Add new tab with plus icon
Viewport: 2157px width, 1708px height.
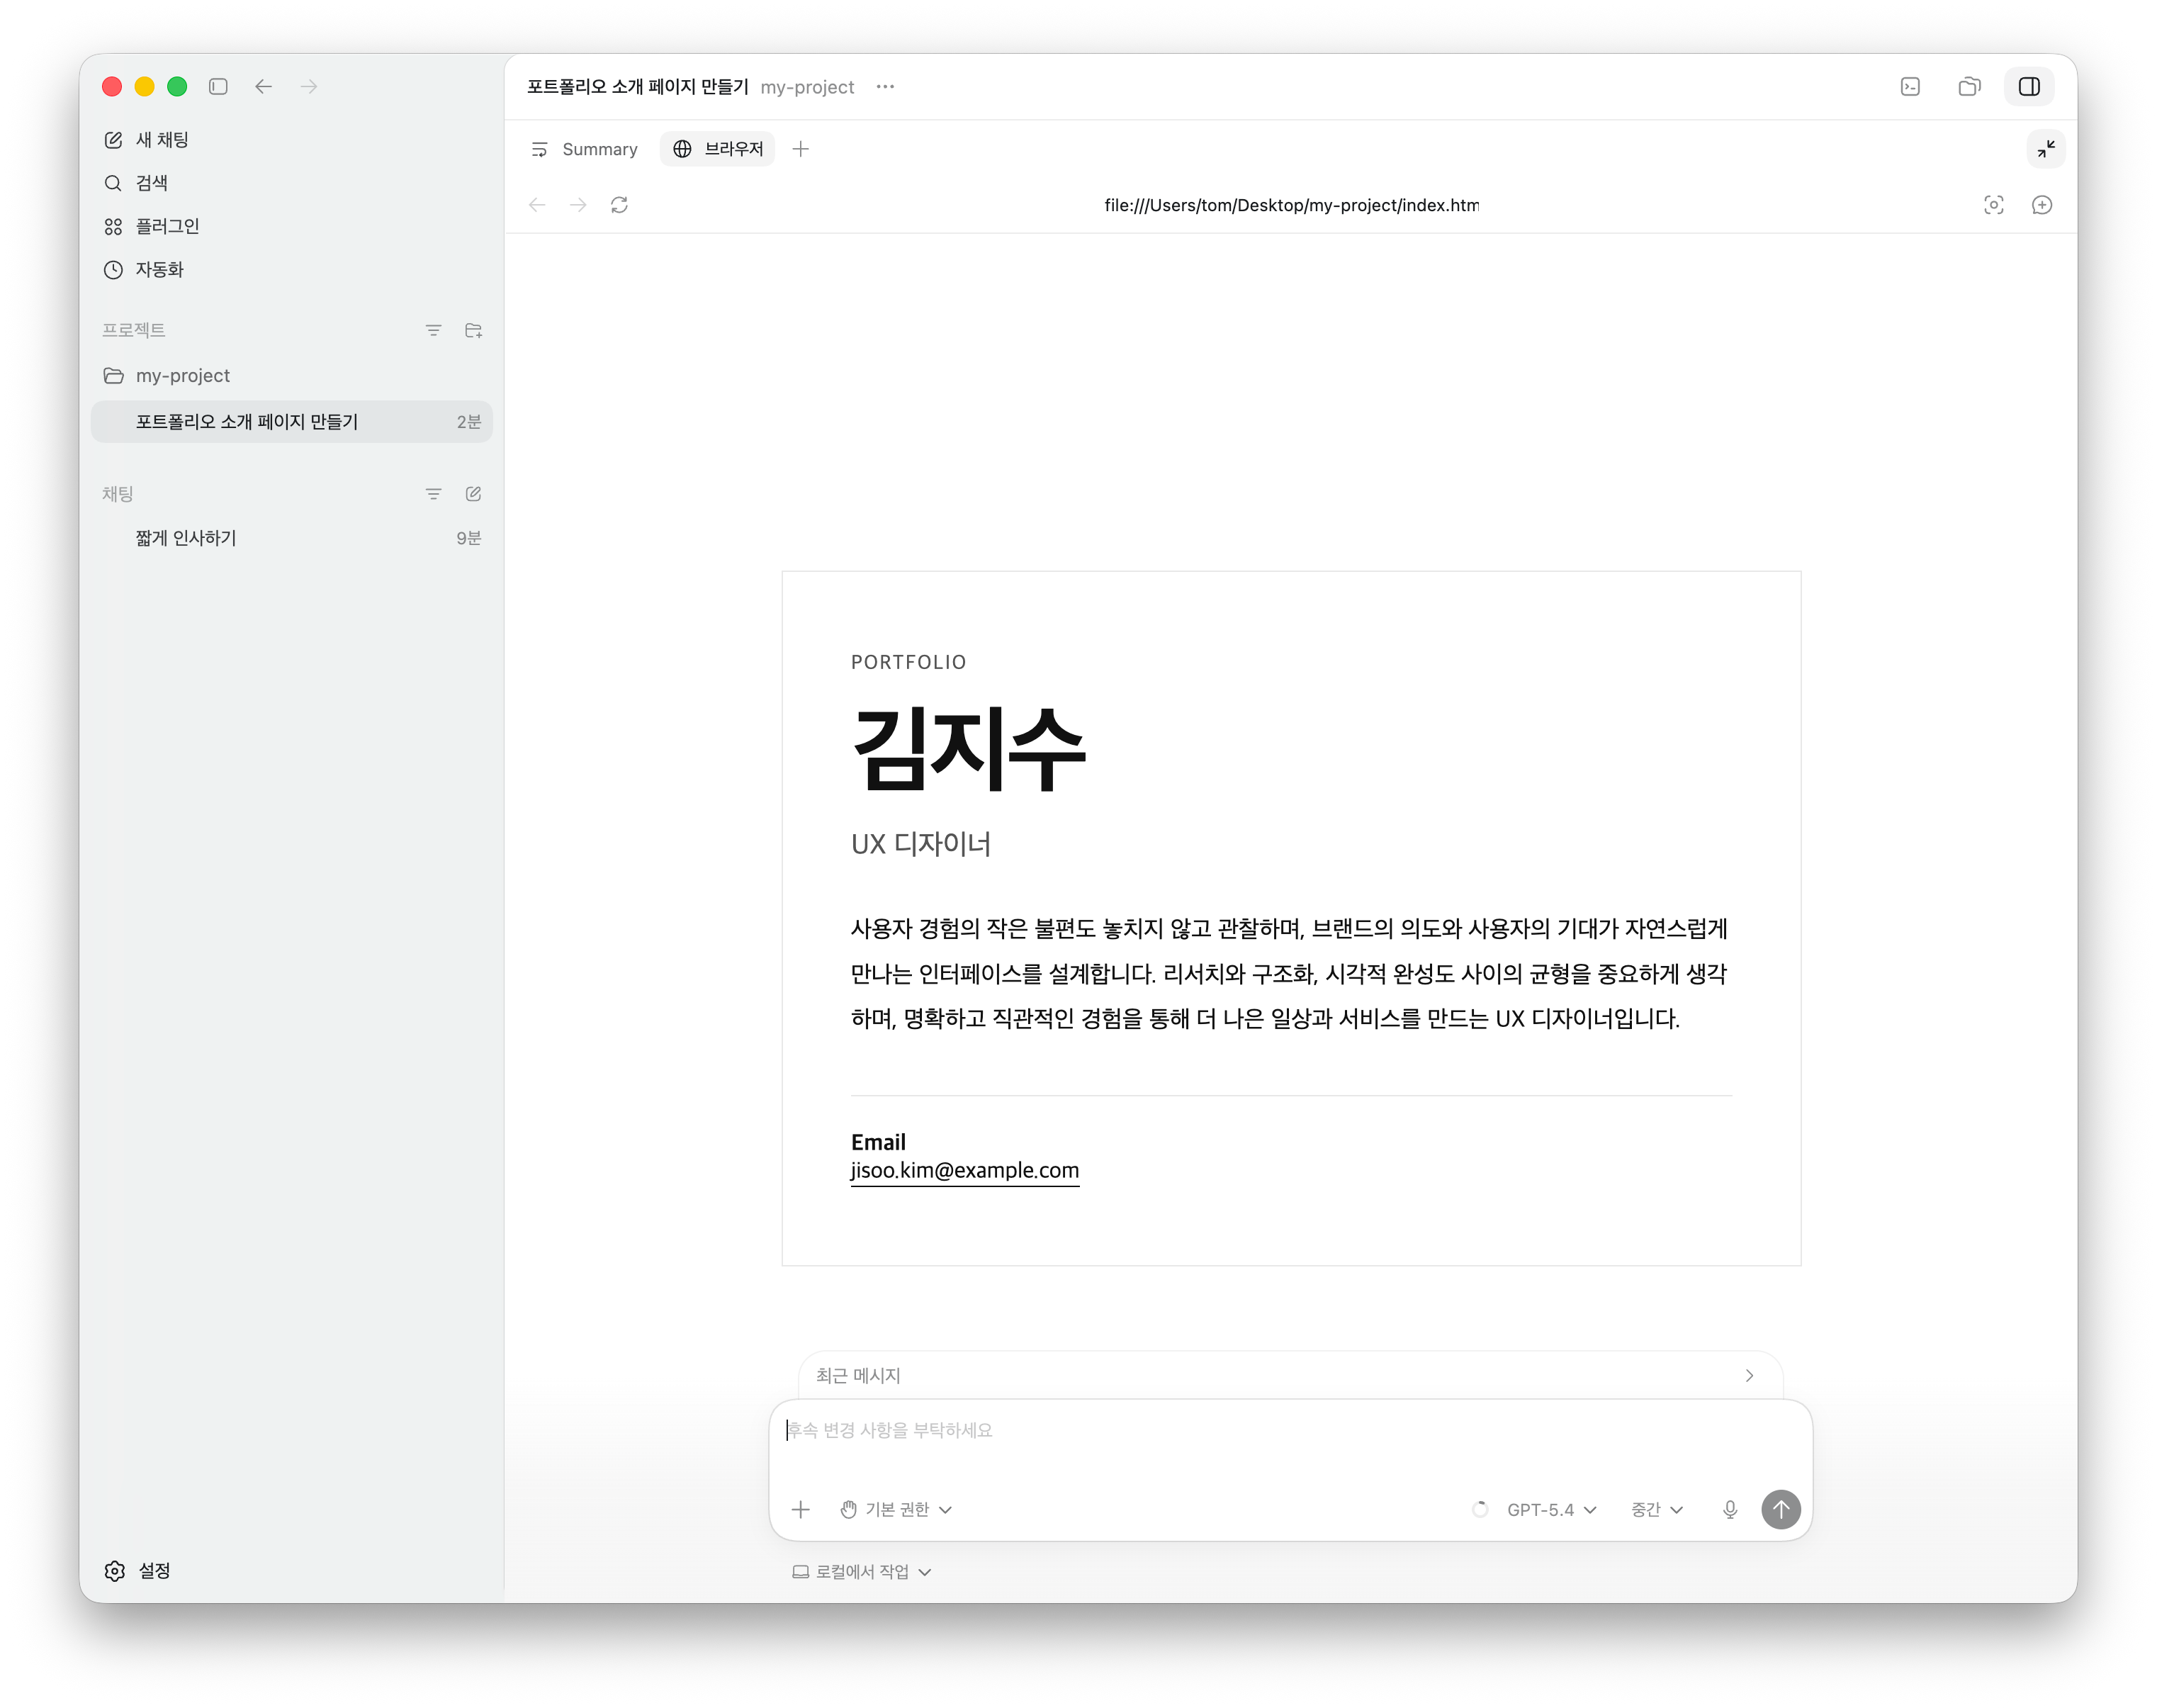pyautogui.click(x=800, y=149)
